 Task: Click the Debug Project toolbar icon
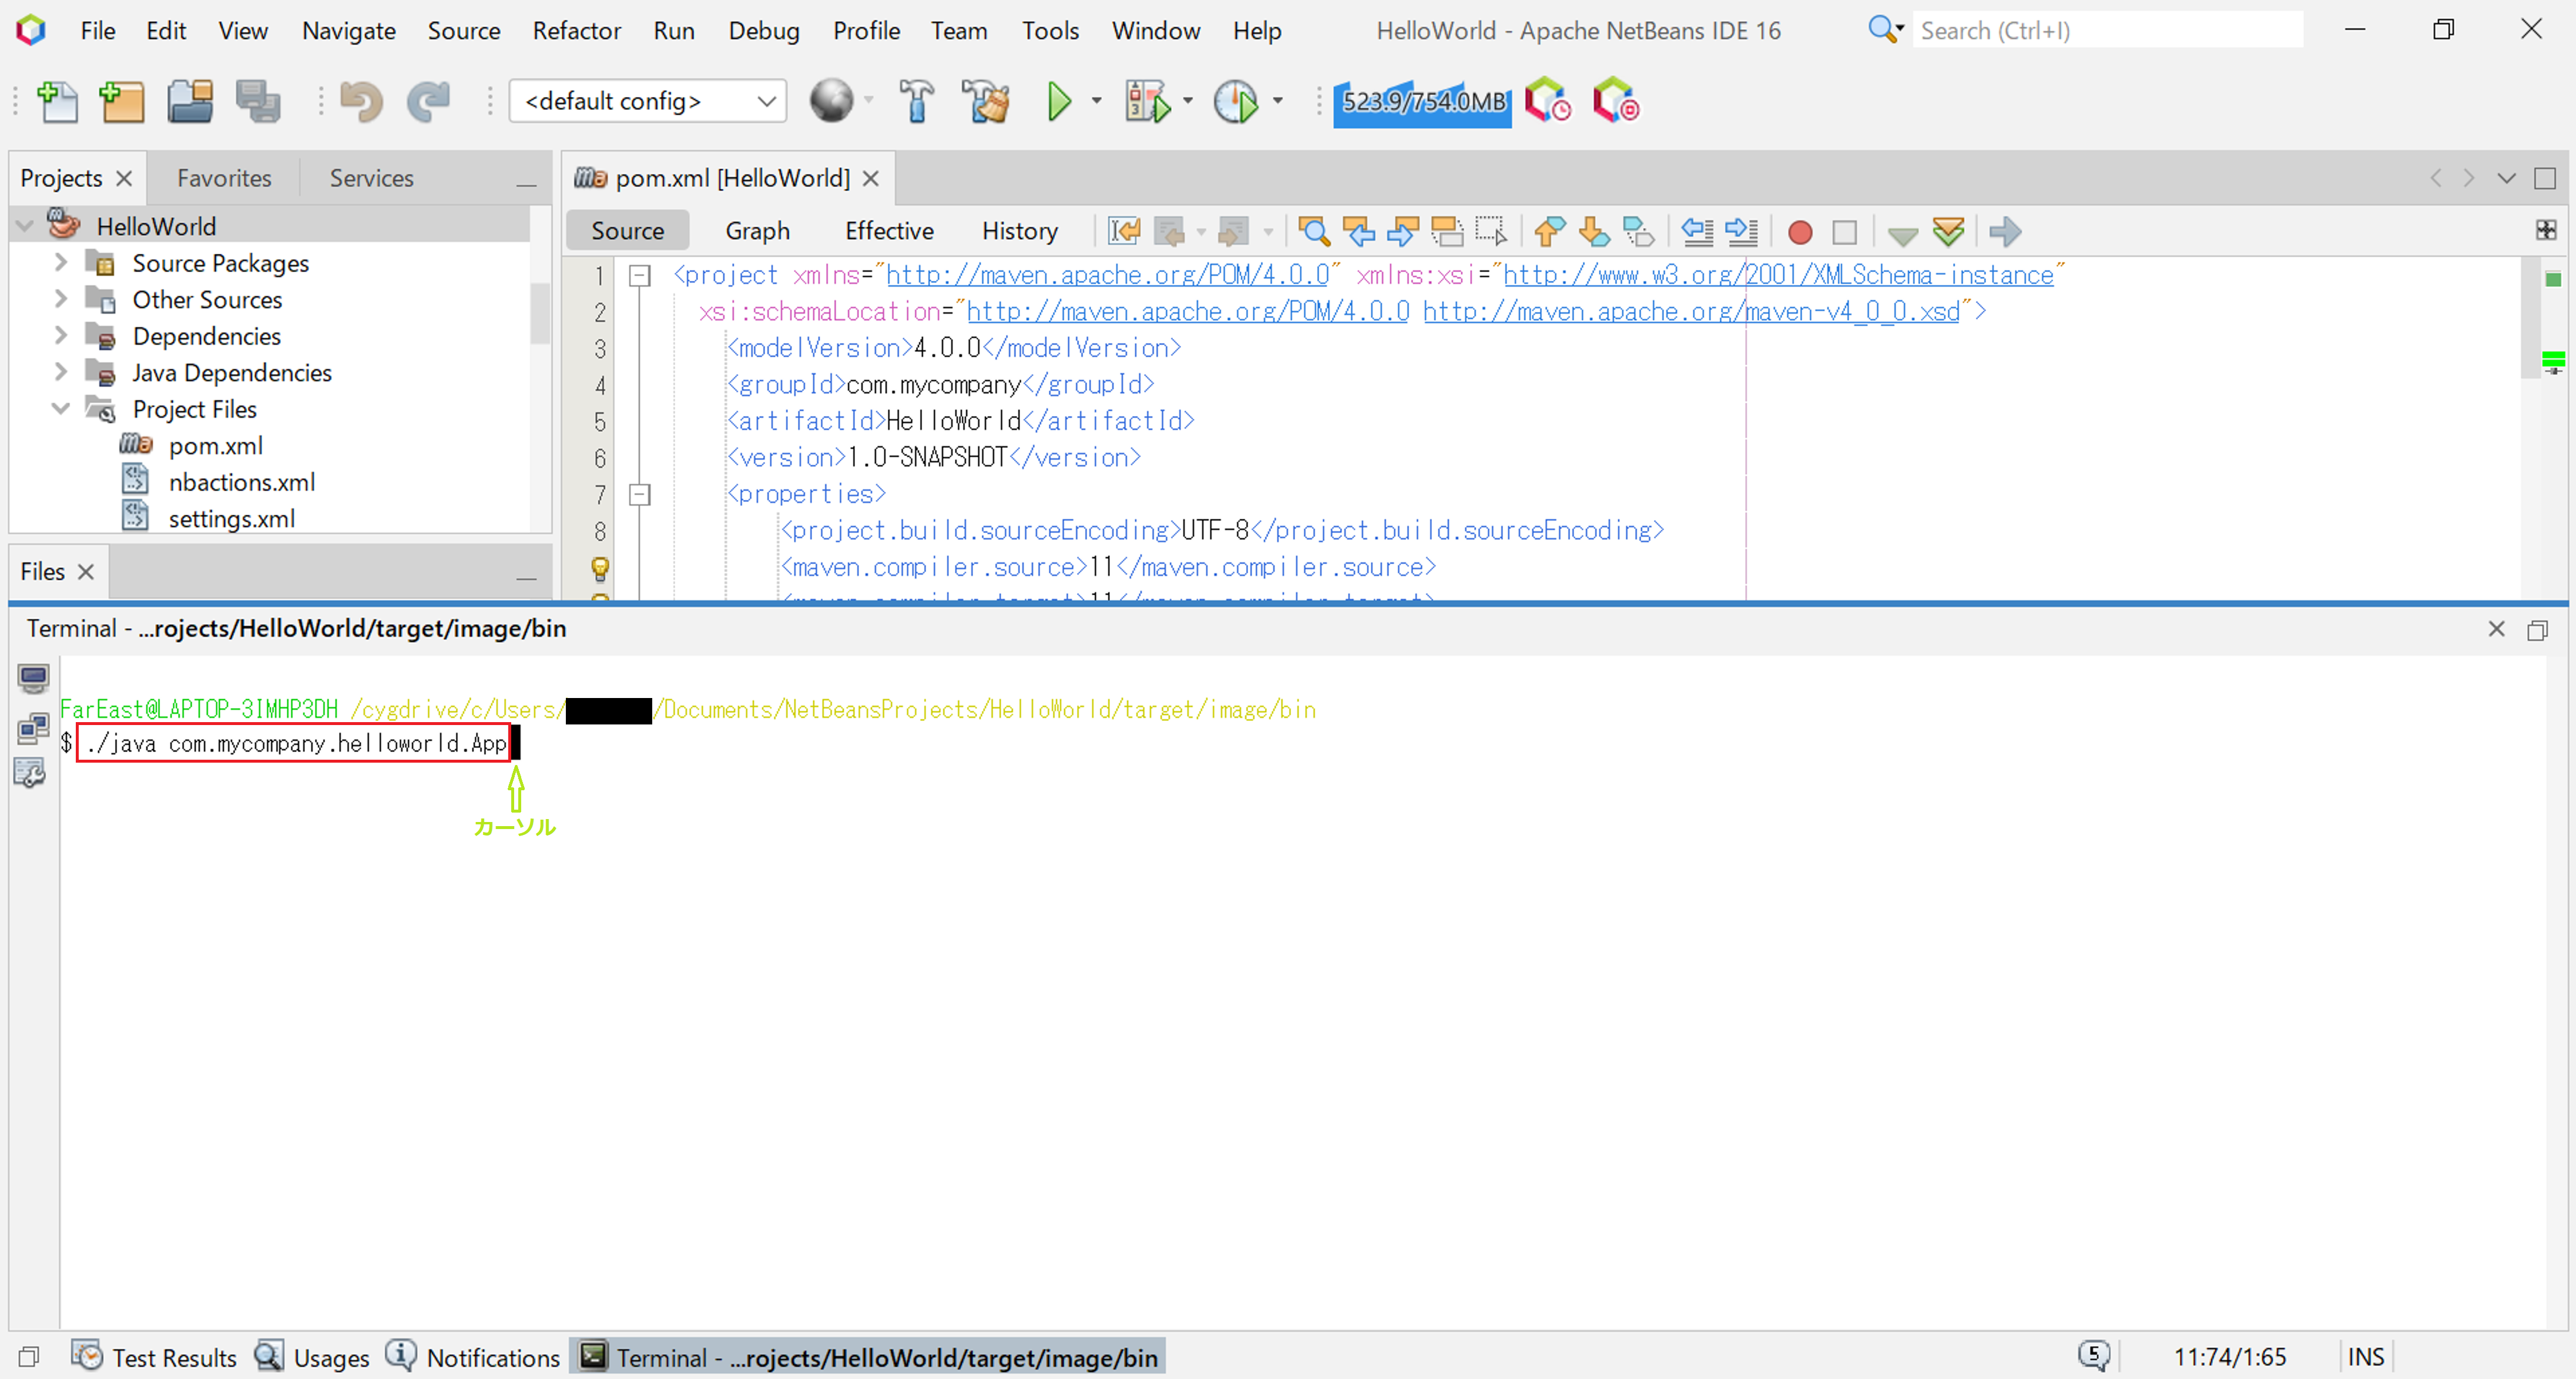tap(1146, 101)
